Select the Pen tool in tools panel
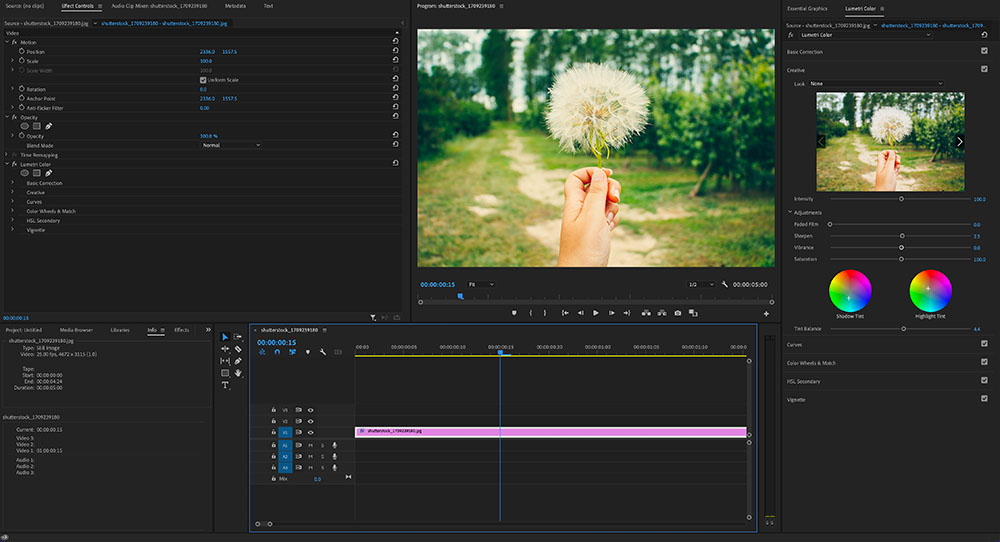 [x=238, y=361]
